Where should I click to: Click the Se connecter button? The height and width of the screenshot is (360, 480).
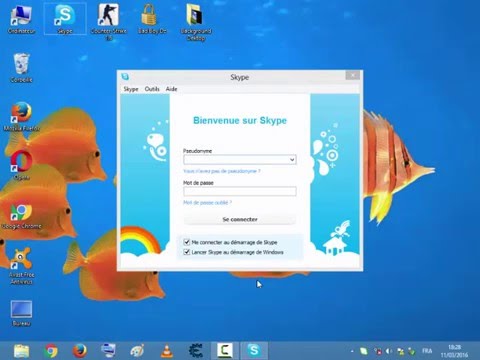coord(240,219)
